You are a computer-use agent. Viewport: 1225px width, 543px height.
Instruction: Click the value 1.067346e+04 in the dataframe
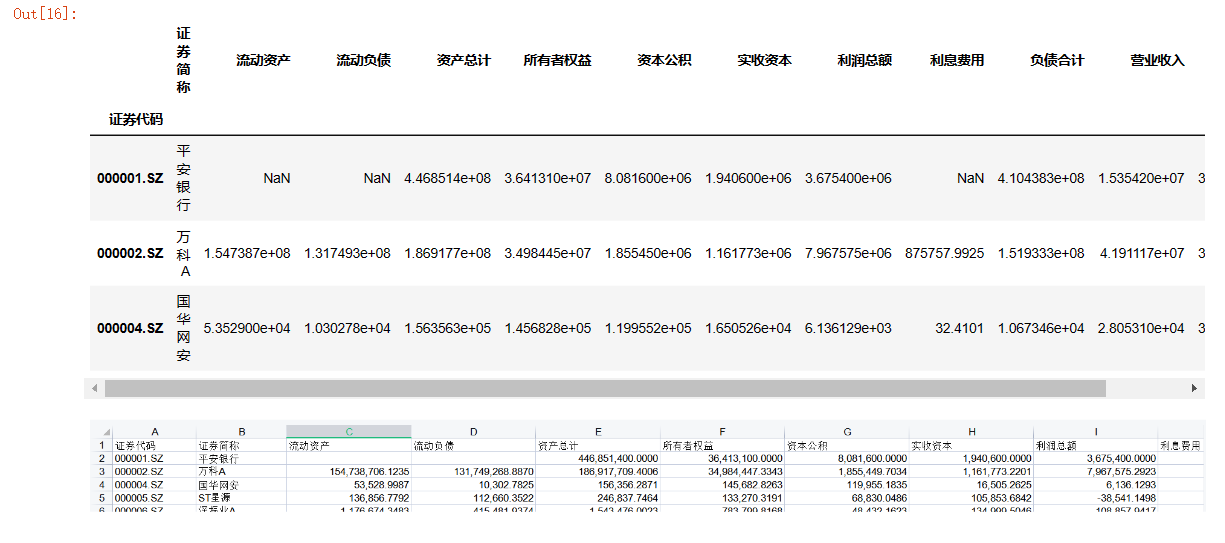(x=1041, y=328)
